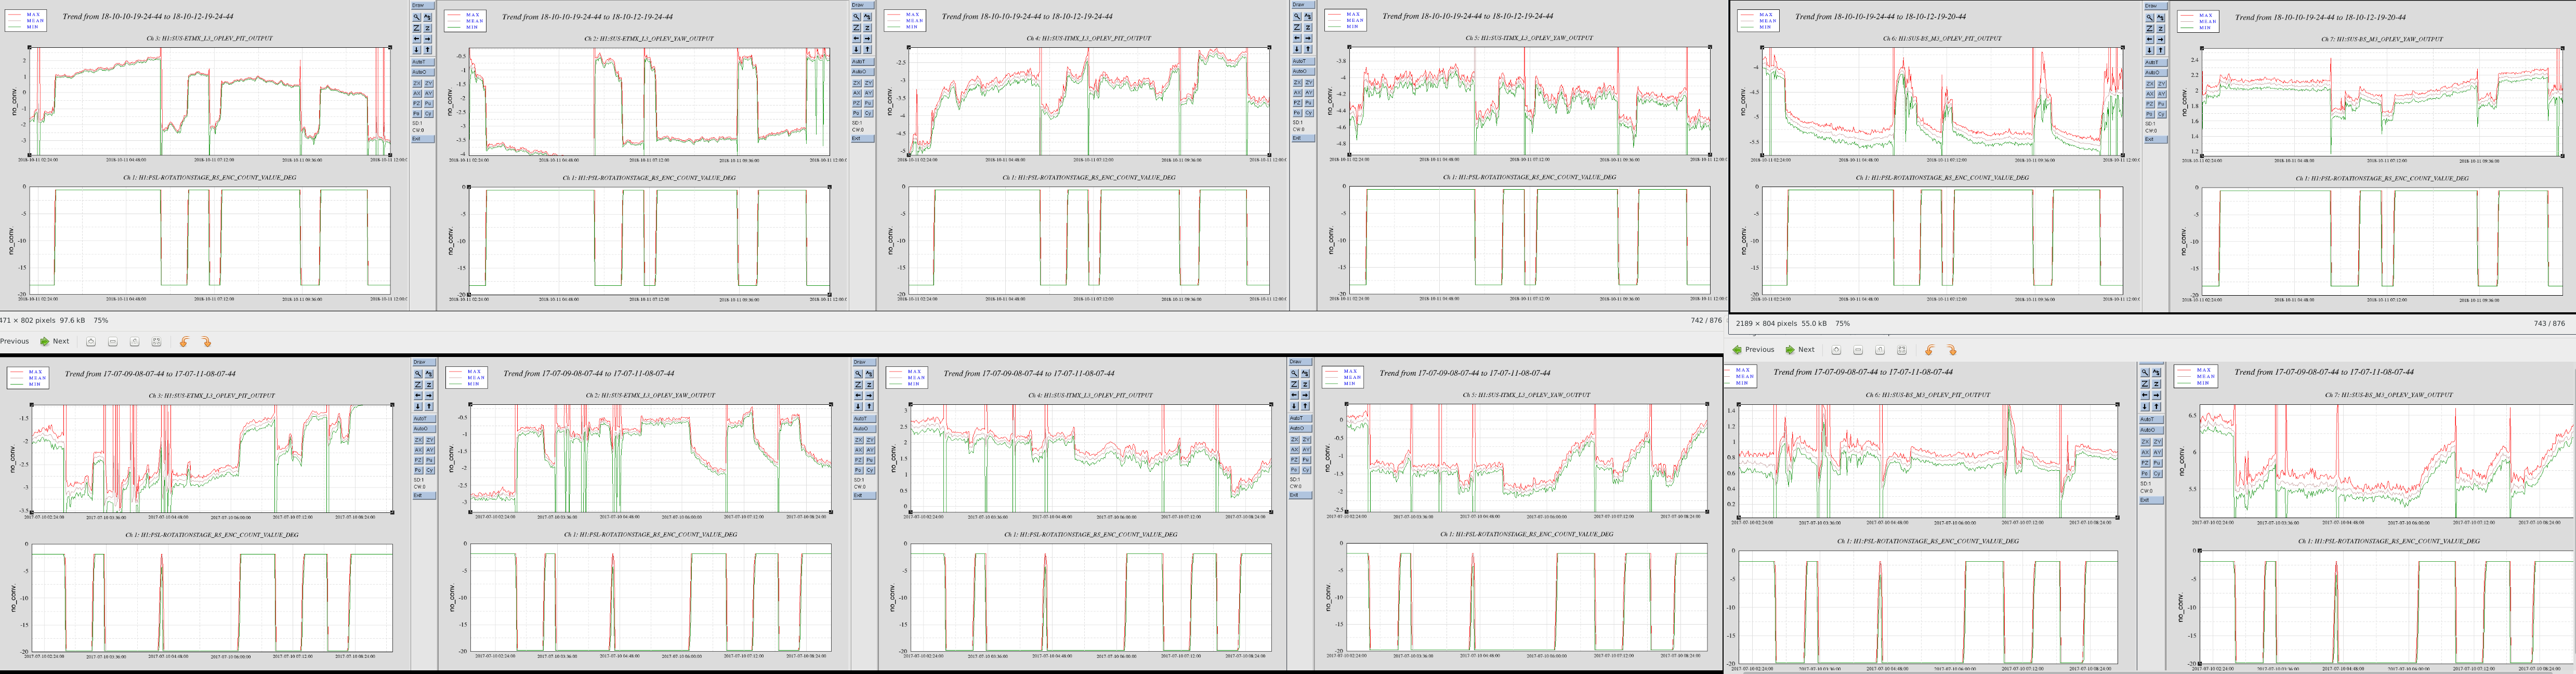Click Cy button beside 2017 BS_M3_OPLEV_YAW plot
The height and width of the screenshot is (674, 2576).
click(x=2157, y=474)
